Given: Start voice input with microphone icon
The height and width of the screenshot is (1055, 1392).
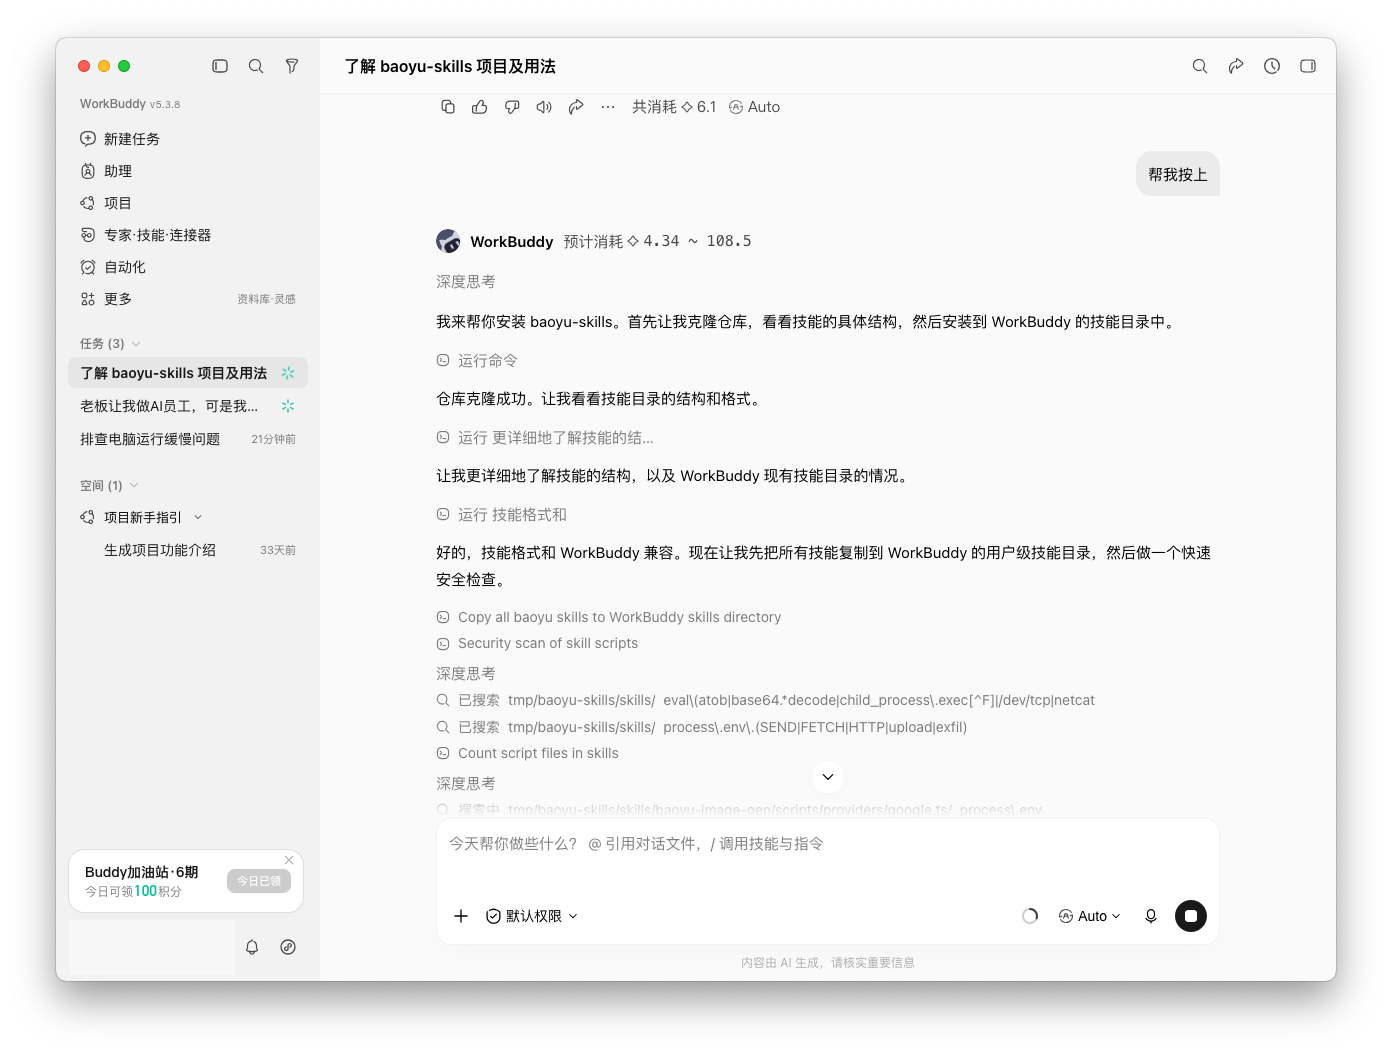Looking at the screenshot, I should point(1151,916).
